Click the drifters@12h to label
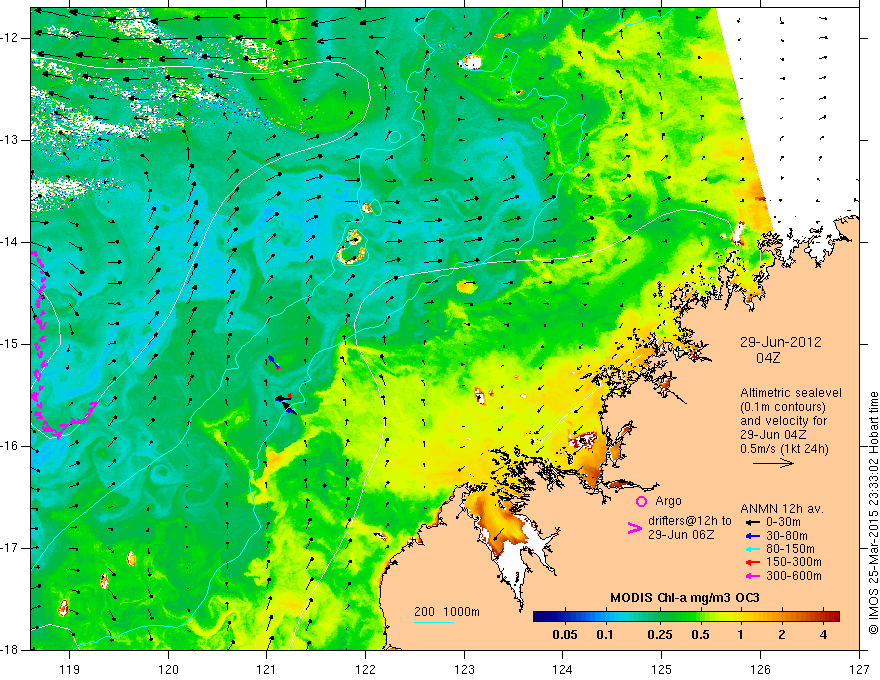Viewport: 880px width, 680px height. click(690, 521)
